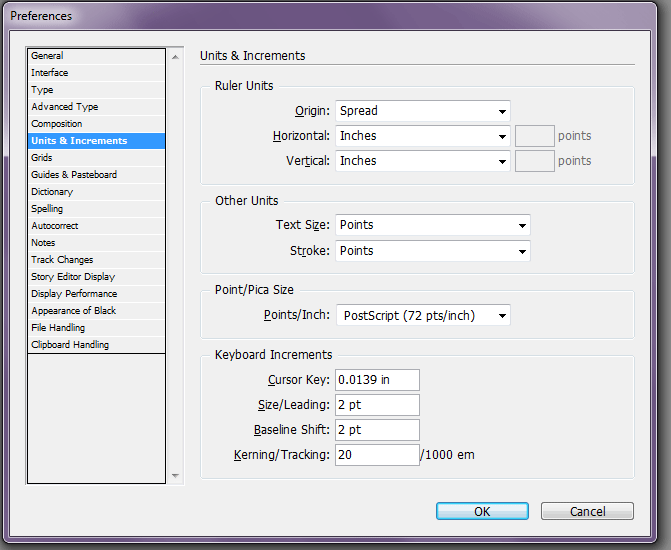
Task: Dismiss the dialog with Cancel
Action: point(587,511)
